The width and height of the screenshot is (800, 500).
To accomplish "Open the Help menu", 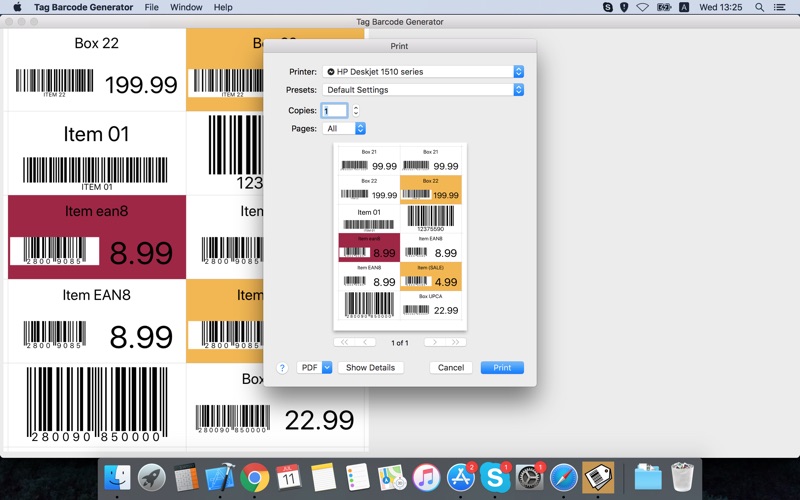I will [223, 7].
